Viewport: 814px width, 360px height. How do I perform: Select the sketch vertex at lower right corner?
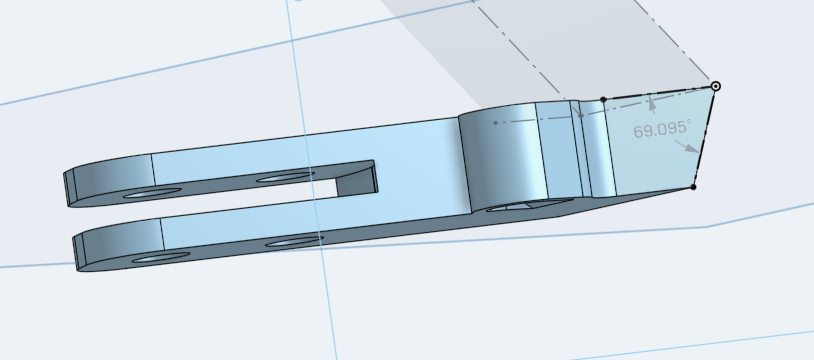(x=694, y=187)
